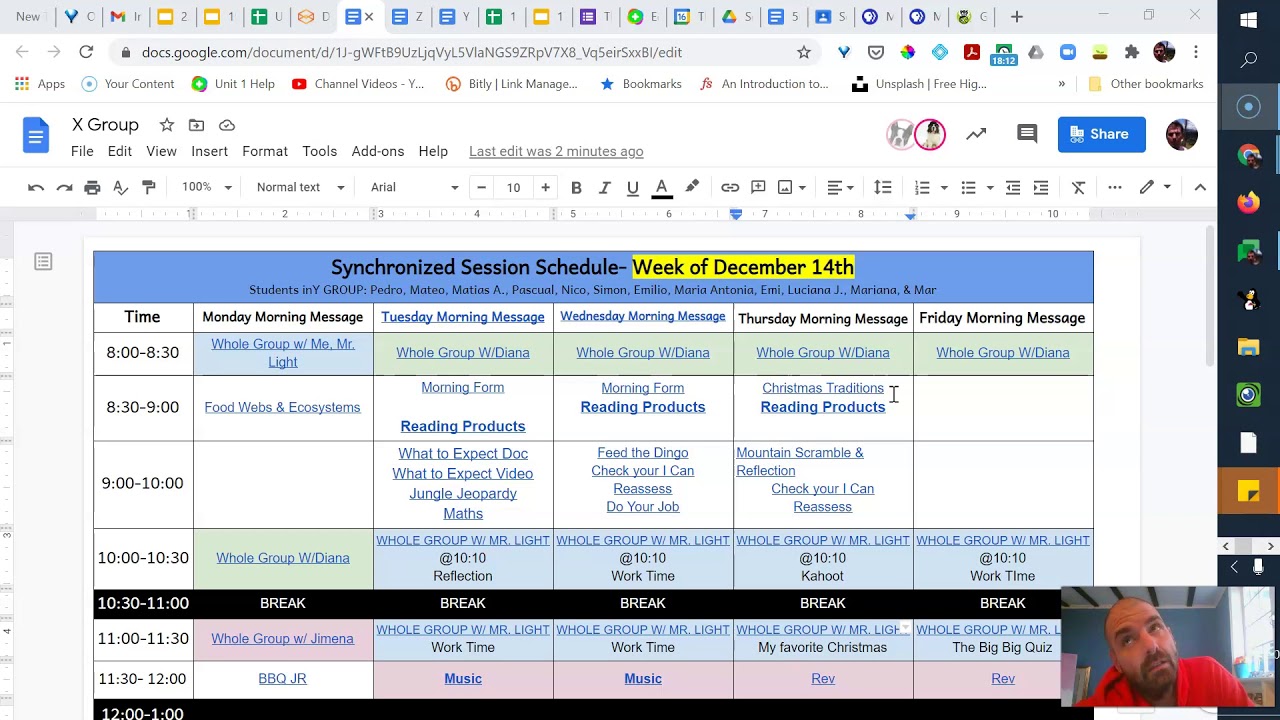Open the highlight color tool
The image size is (1280, 720).
pos(691,187)
